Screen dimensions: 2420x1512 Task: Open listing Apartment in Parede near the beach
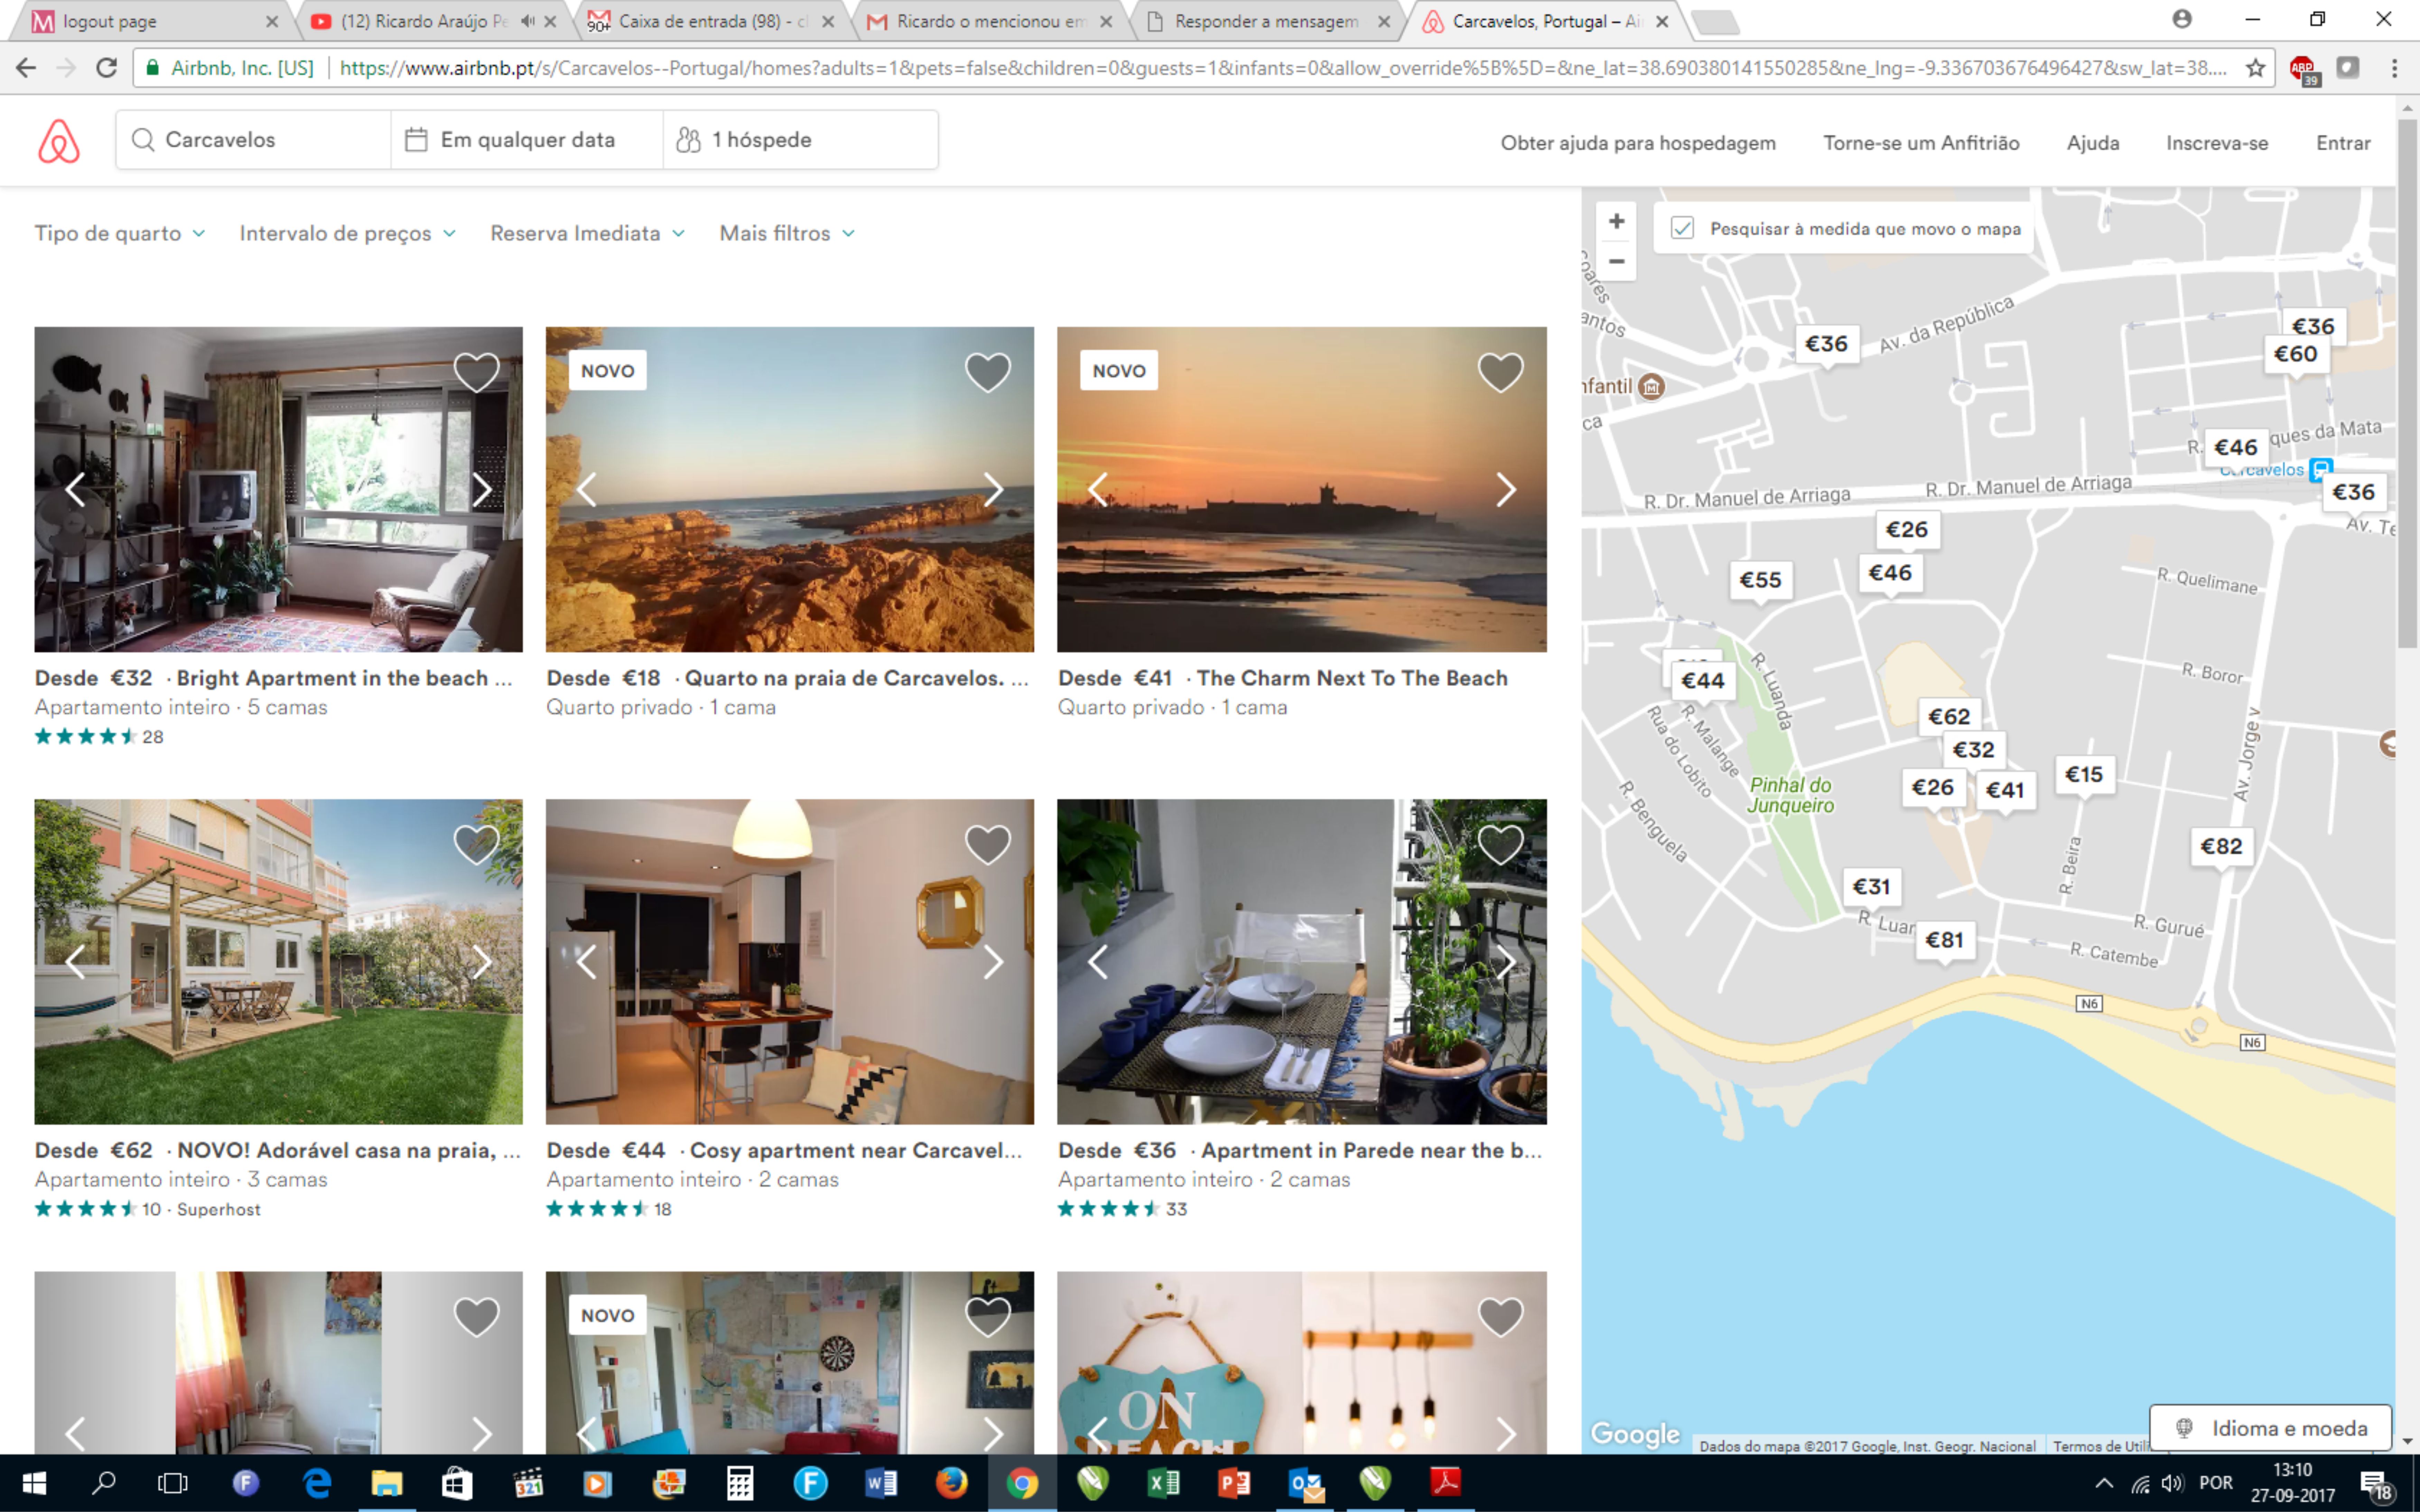pyautogui.click(x=1371, y=1150)
